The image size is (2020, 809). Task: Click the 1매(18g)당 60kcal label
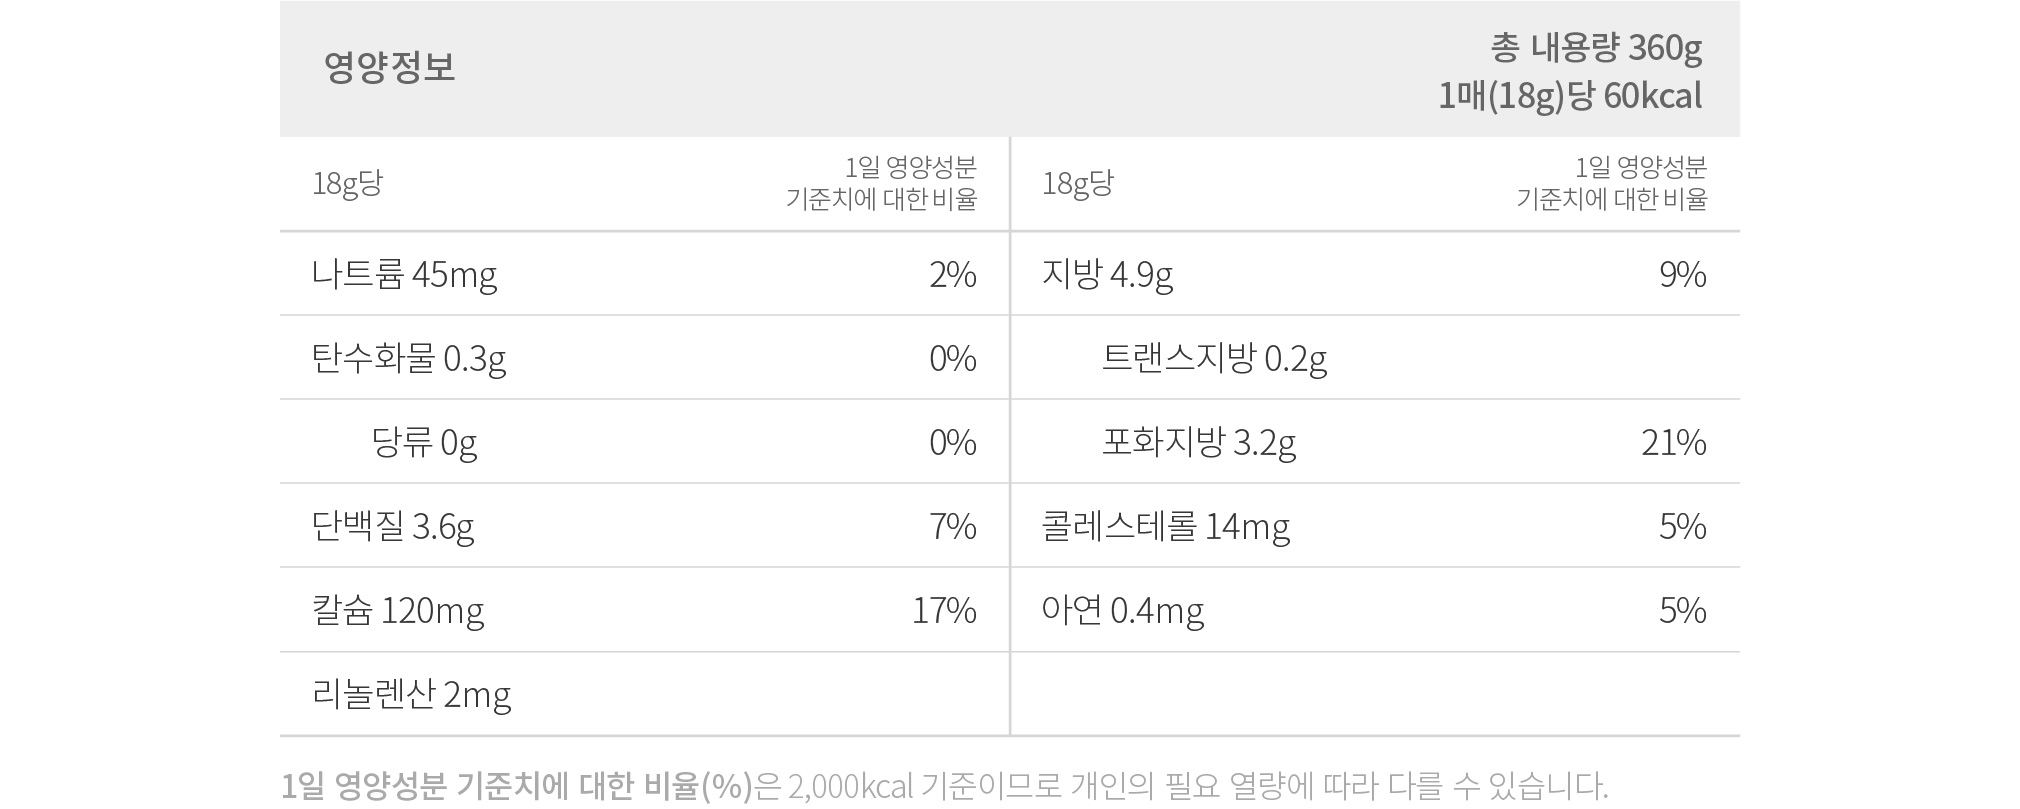[x=1570, y=96]
